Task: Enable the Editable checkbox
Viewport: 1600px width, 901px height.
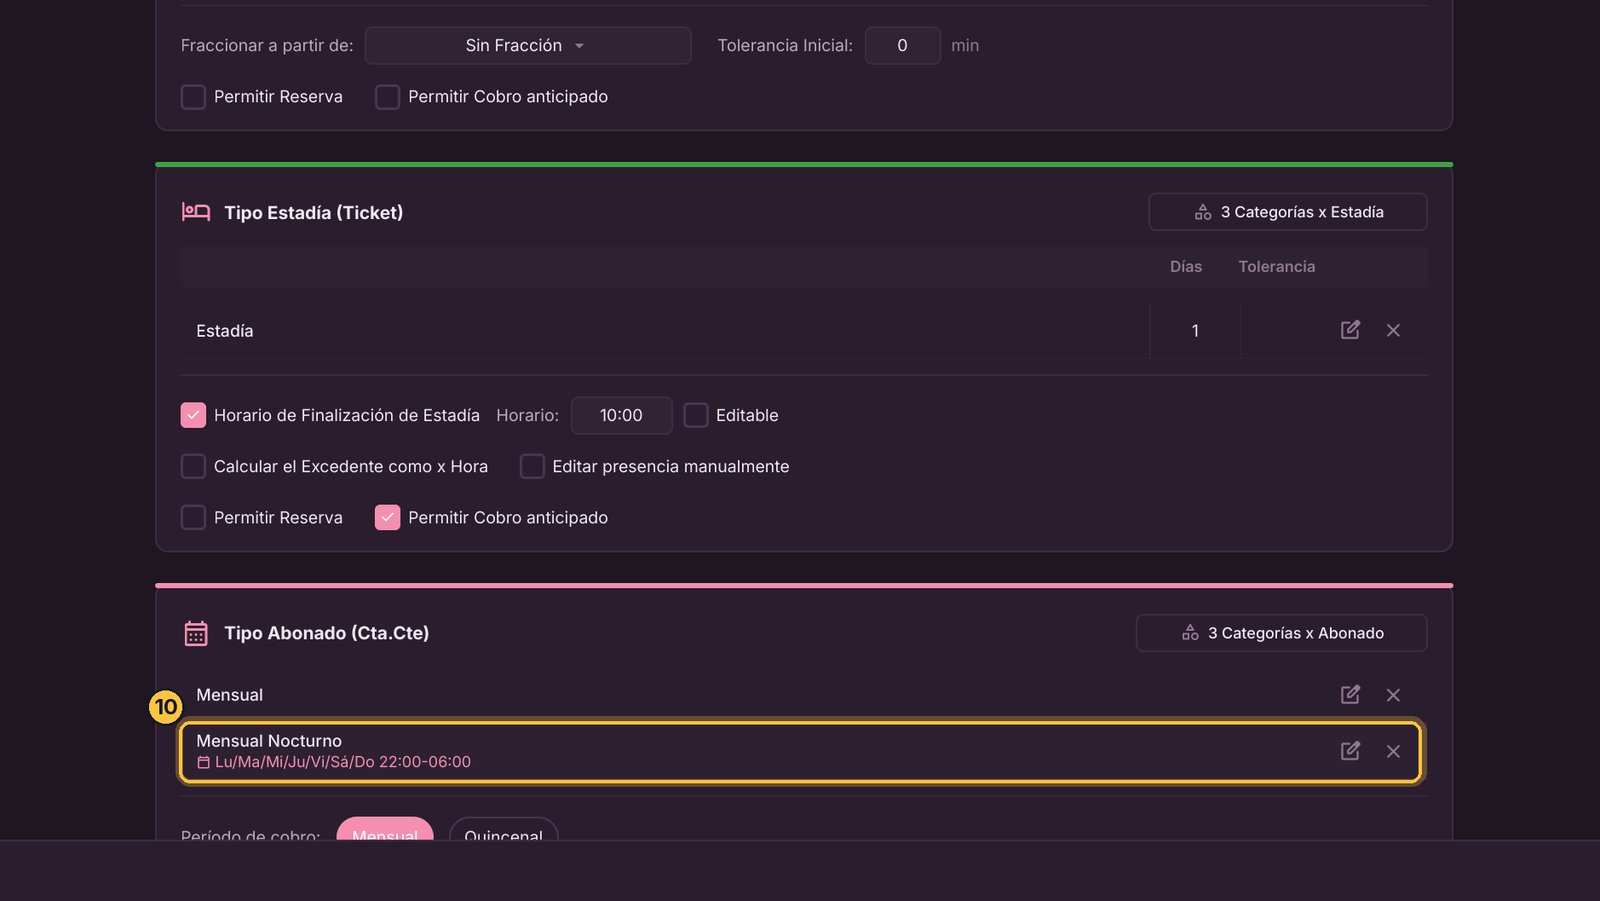Action: [x=696, y=415]
